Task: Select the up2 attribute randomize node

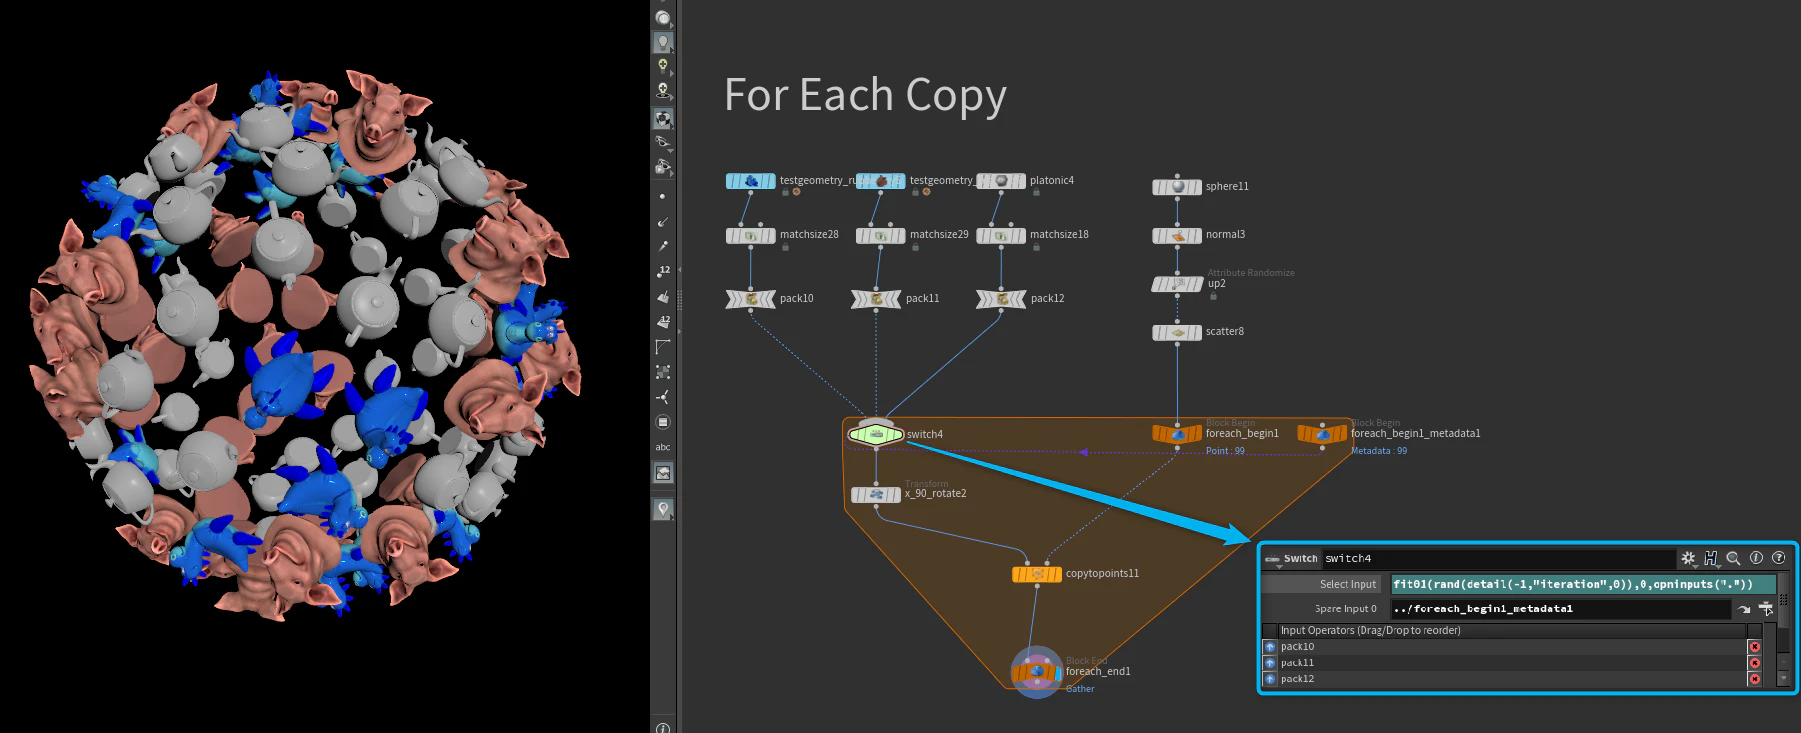Action: pos(1177,284)
